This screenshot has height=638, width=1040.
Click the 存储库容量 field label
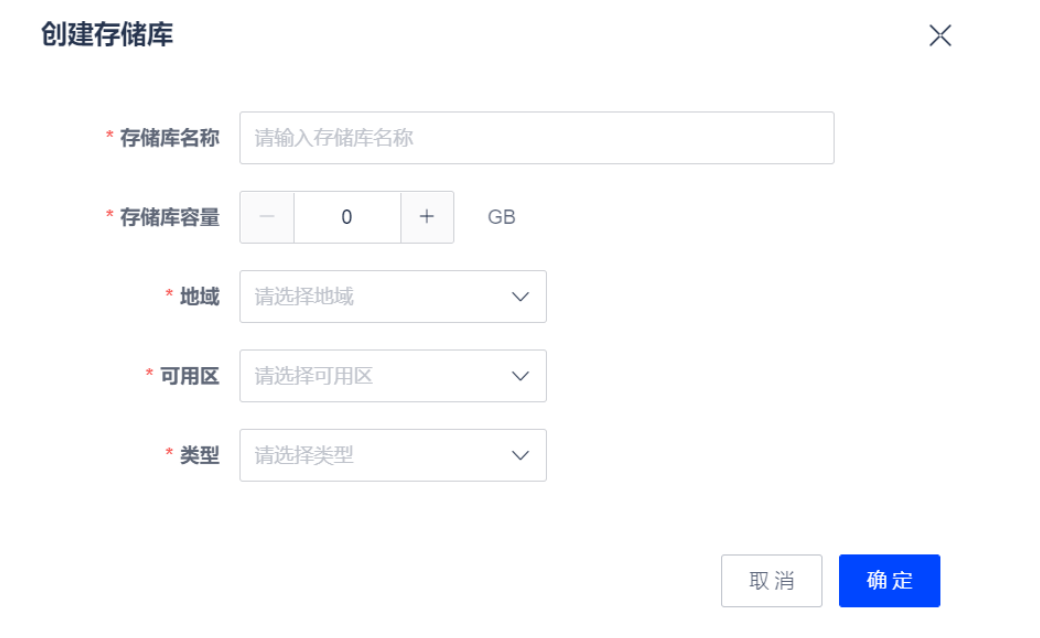coord(169,218)
